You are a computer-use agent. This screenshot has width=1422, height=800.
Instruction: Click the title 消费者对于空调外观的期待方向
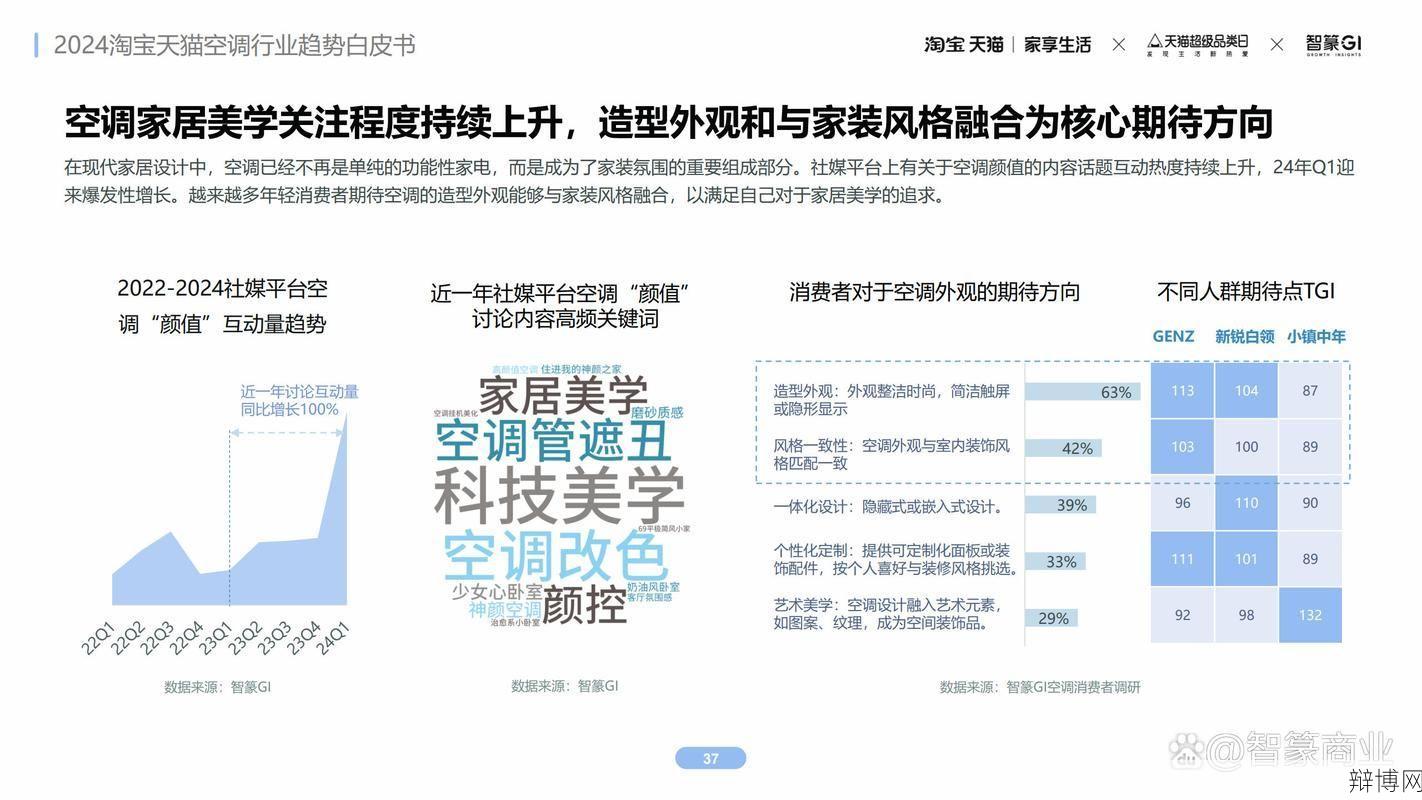pyautogui.click(x=935, y=292)
